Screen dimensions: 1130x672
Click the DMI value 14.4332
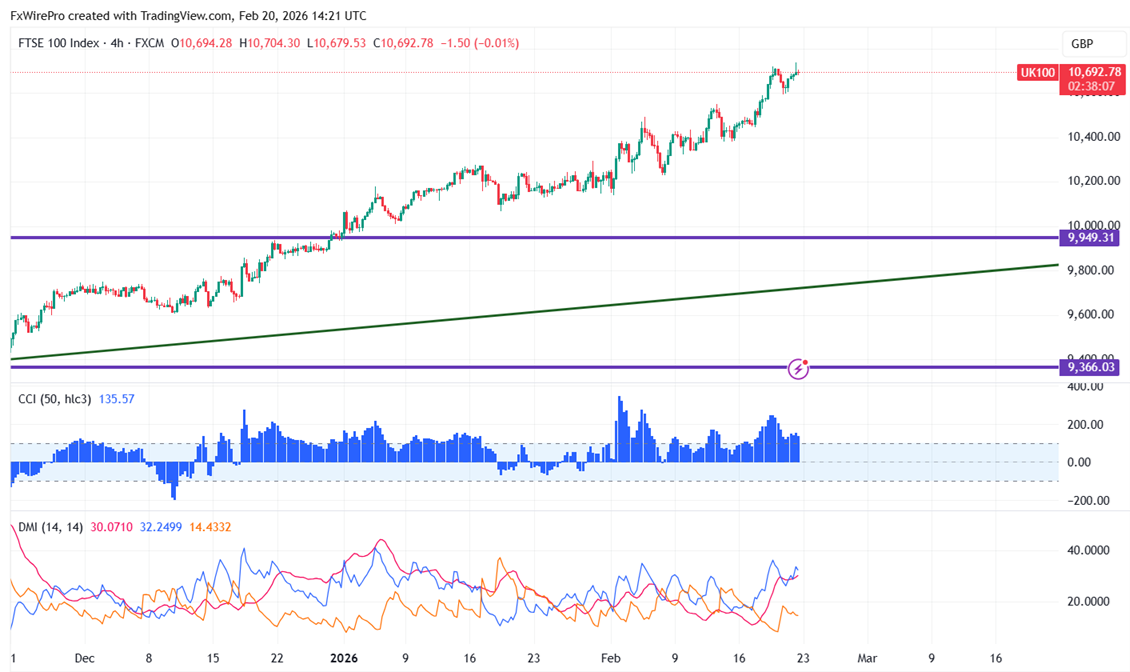click(x=210, y=527)
